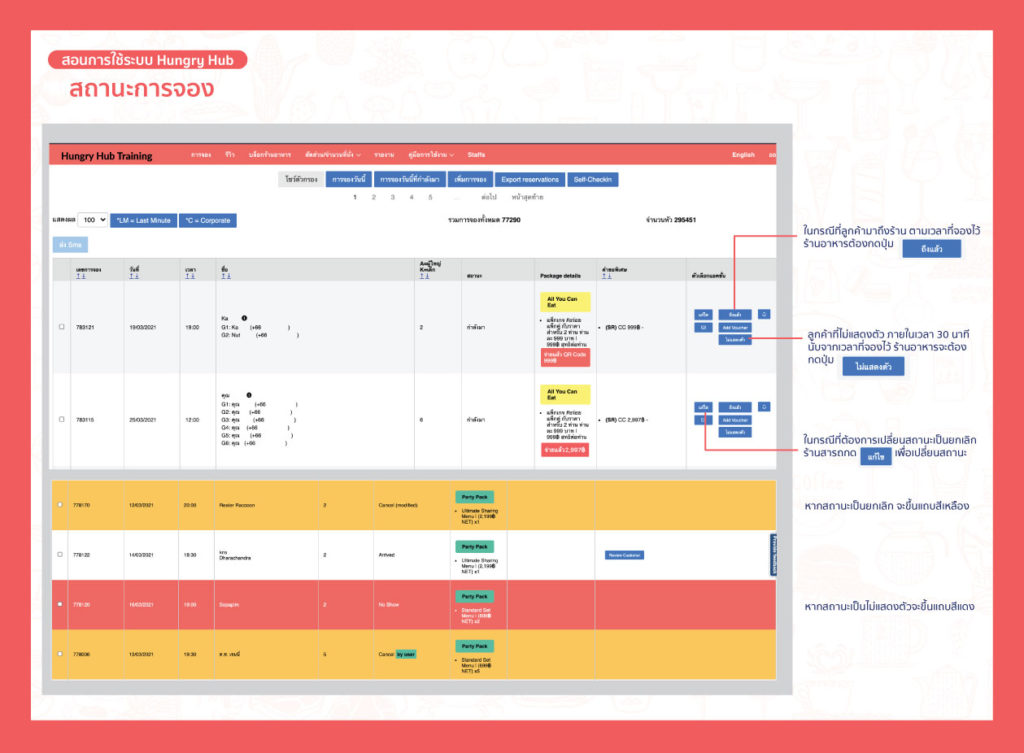
Task: Open the บล็อกร้านอาหาร nav item
Action: pyautogui.click(x=270, y=155)
